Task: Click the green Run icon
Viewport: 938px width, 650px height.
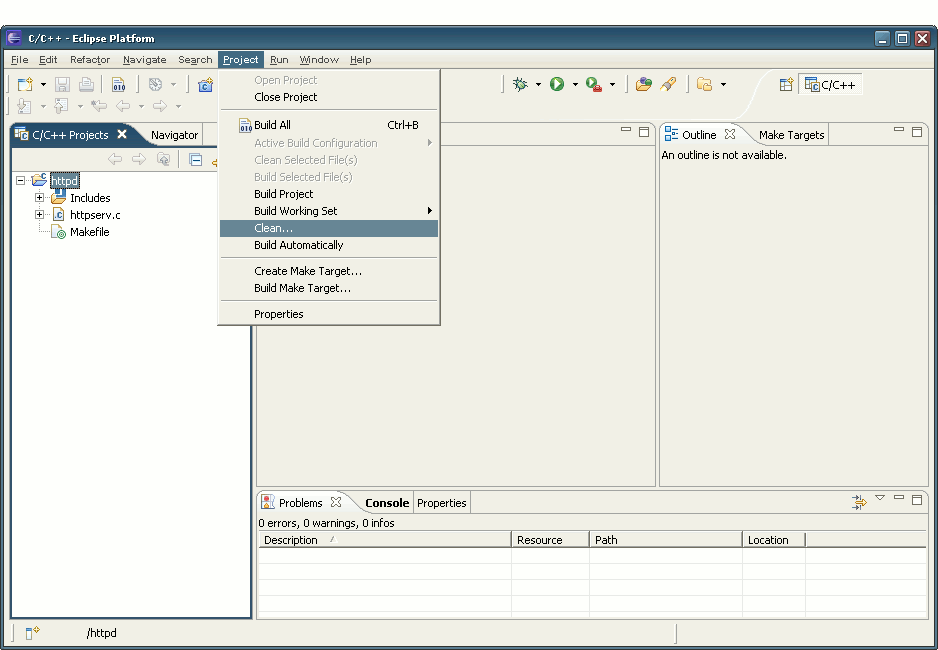Action: [x=557, y=84]
